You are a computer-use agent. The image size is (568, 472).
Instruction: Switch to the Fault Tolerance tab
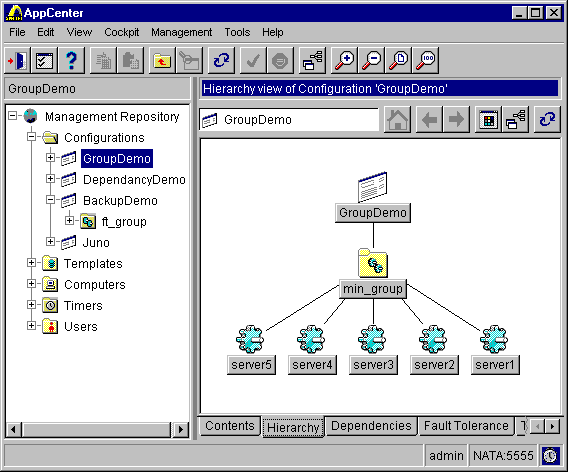pos(466,426)
